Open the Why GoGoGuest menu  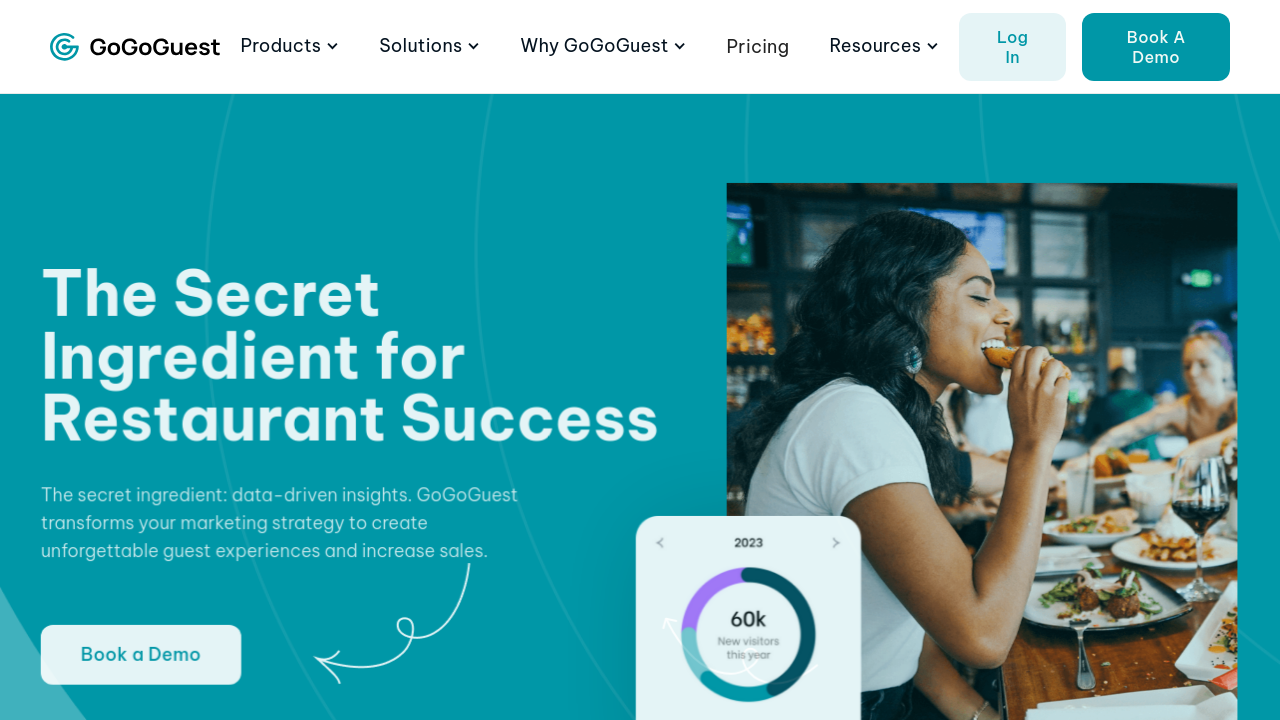coord(603,46)
